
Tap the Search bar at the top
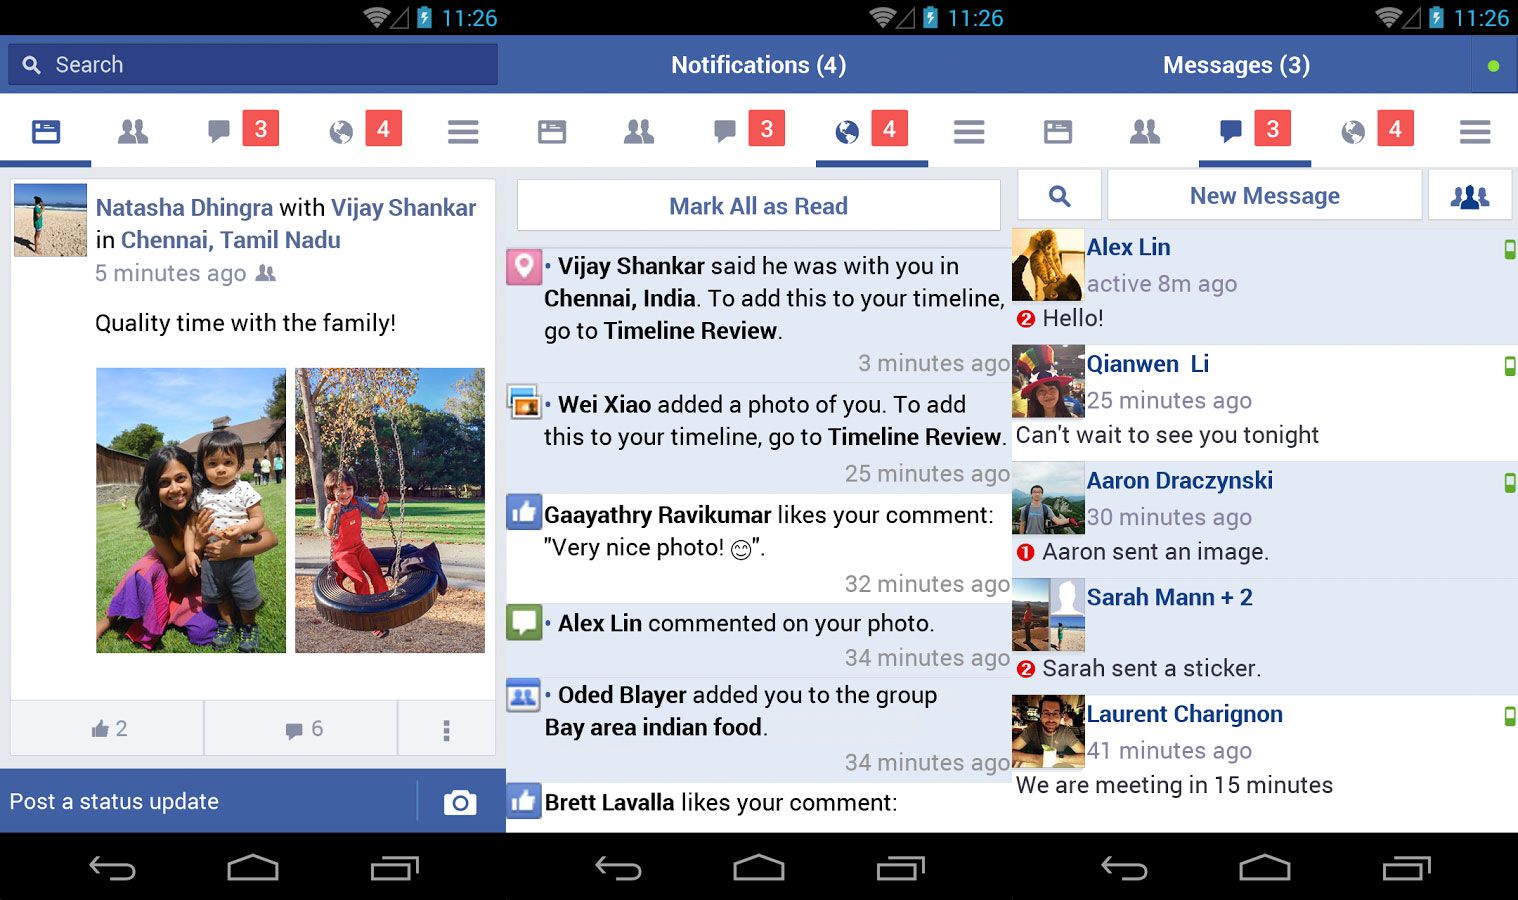click(250, 64)
